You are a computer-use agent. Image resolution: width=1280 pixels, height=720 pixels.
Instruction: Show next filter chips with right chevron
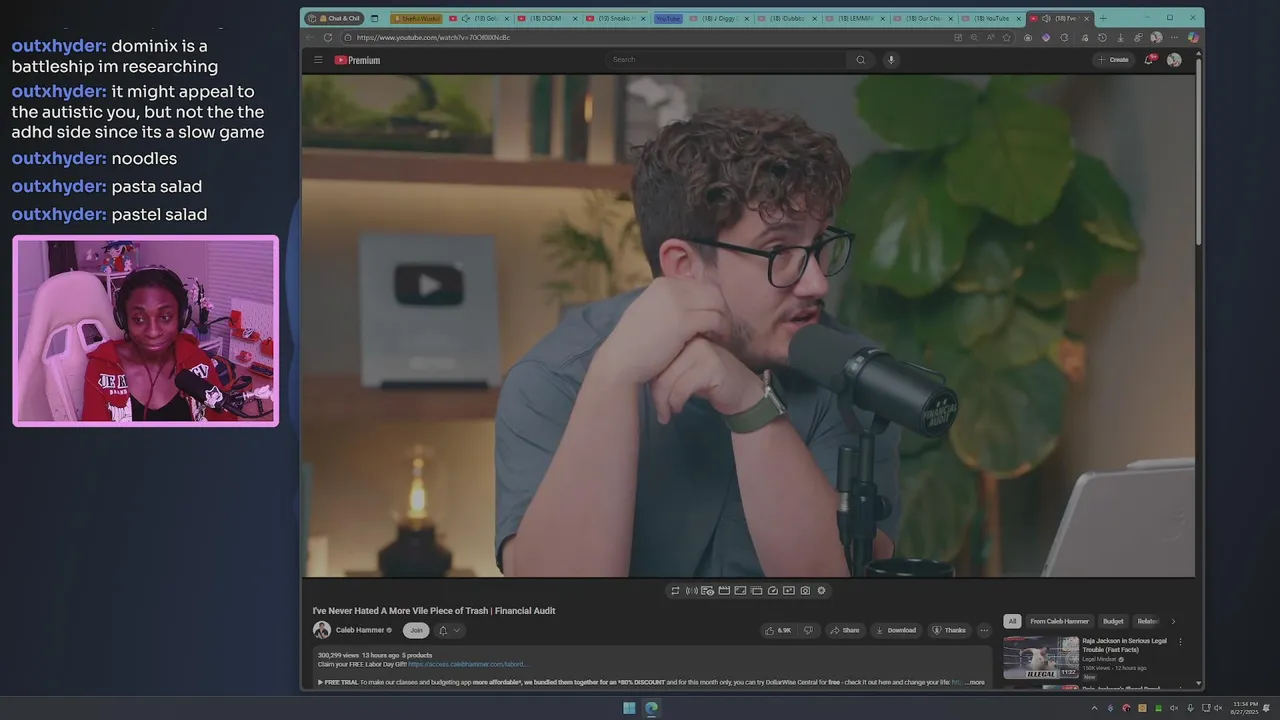point(1173,621)
